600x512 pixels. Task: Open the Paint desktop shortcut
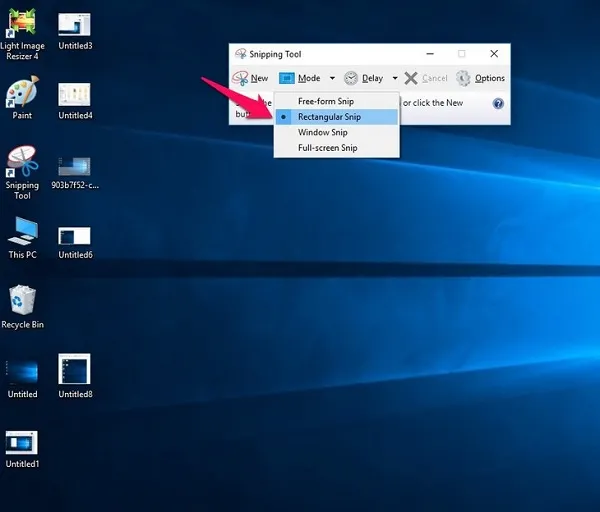click(22, 94)
